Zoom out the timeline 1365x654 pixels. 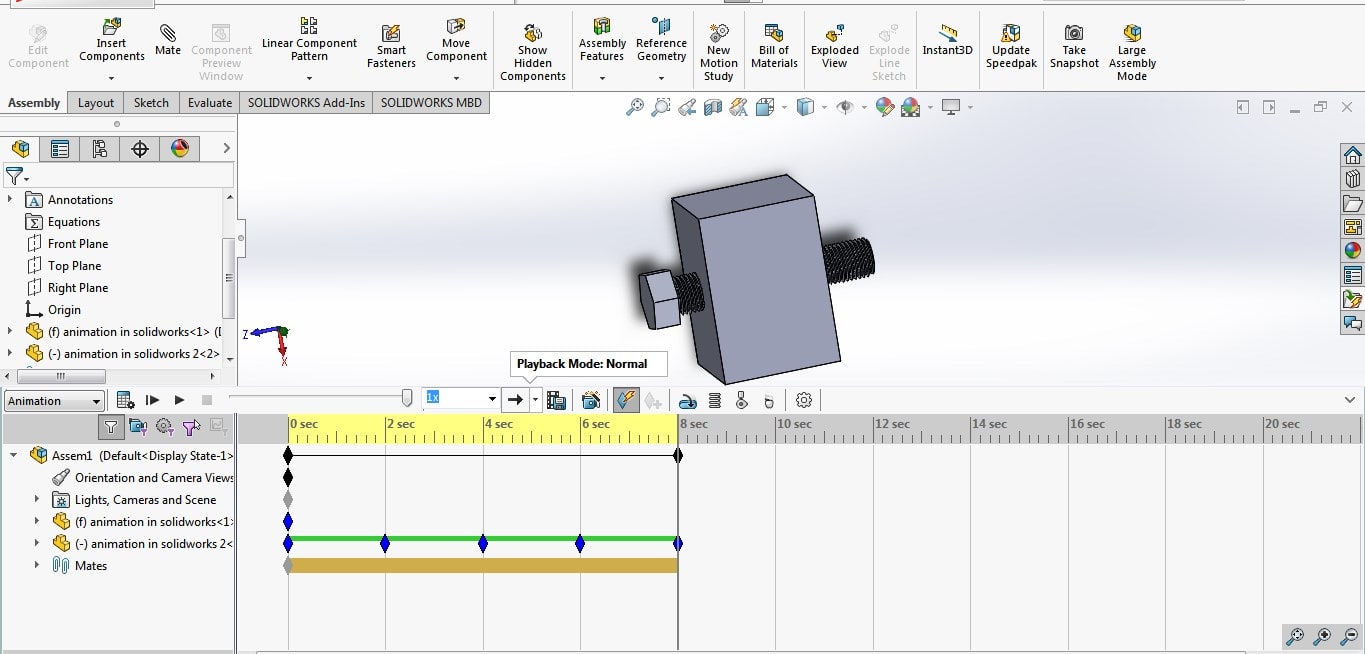tap(1350, 636)
